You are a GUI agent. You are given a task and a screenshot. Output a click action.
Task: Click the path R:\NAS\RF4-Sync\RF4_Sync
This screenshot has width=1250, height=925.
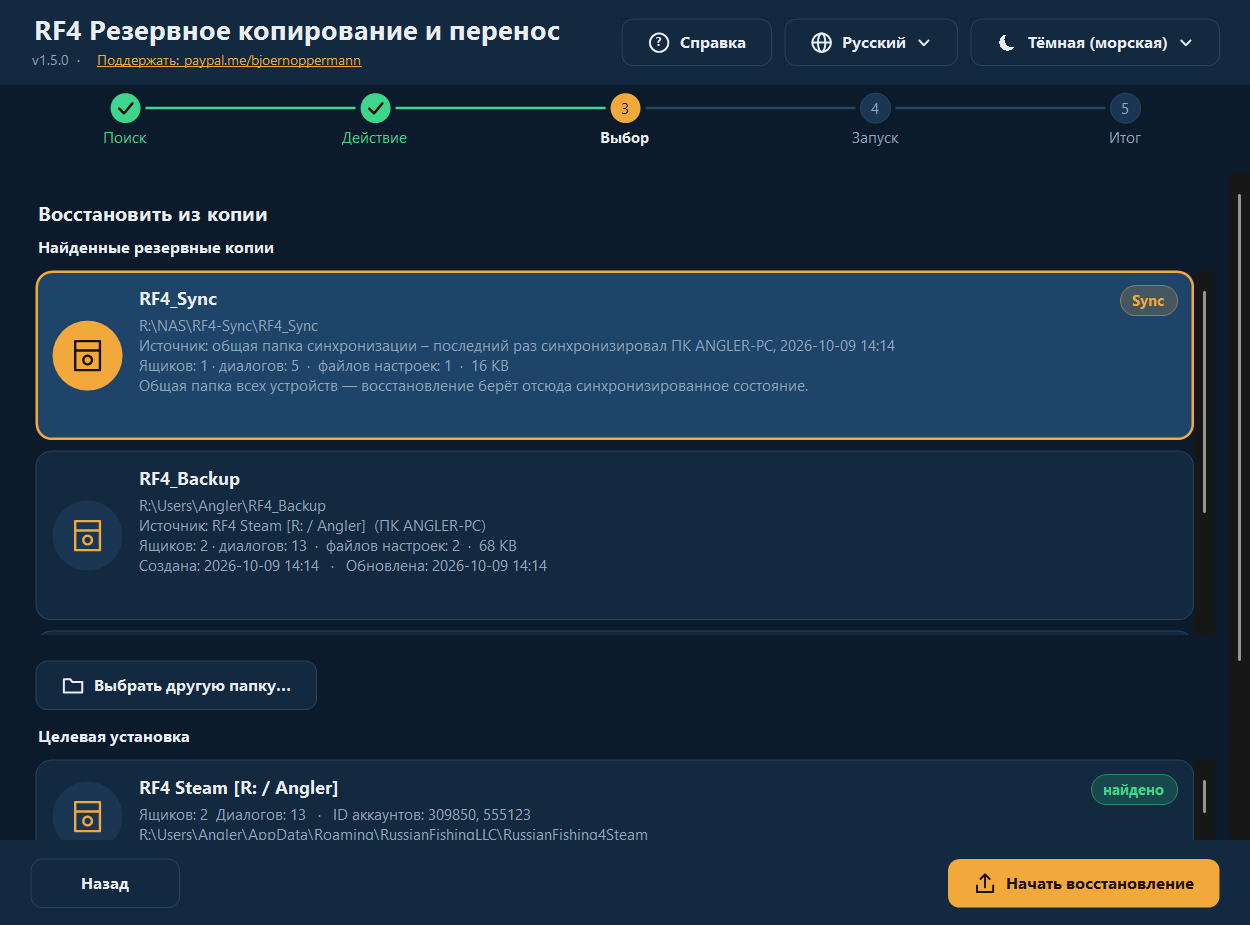(229, 326)
